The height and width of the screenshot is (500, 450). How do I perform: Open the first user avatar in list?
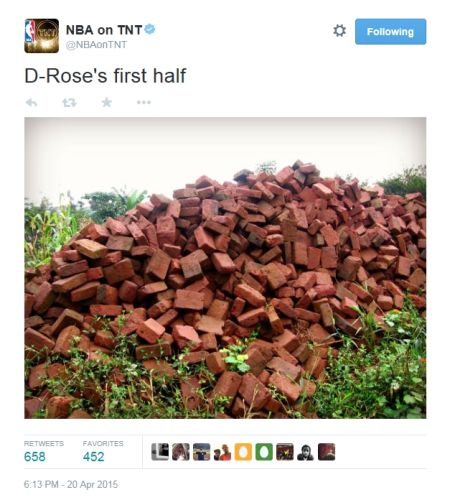pyautogui.click(x=160, y=452)
